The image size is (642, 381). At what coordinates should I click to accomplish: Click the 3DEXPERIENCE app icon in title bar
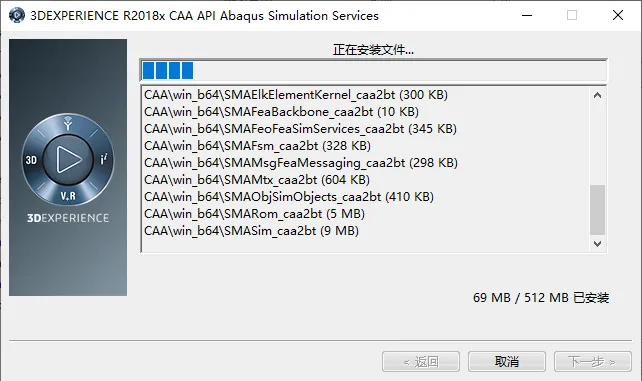pyautogui.click(x=16, y=15)
